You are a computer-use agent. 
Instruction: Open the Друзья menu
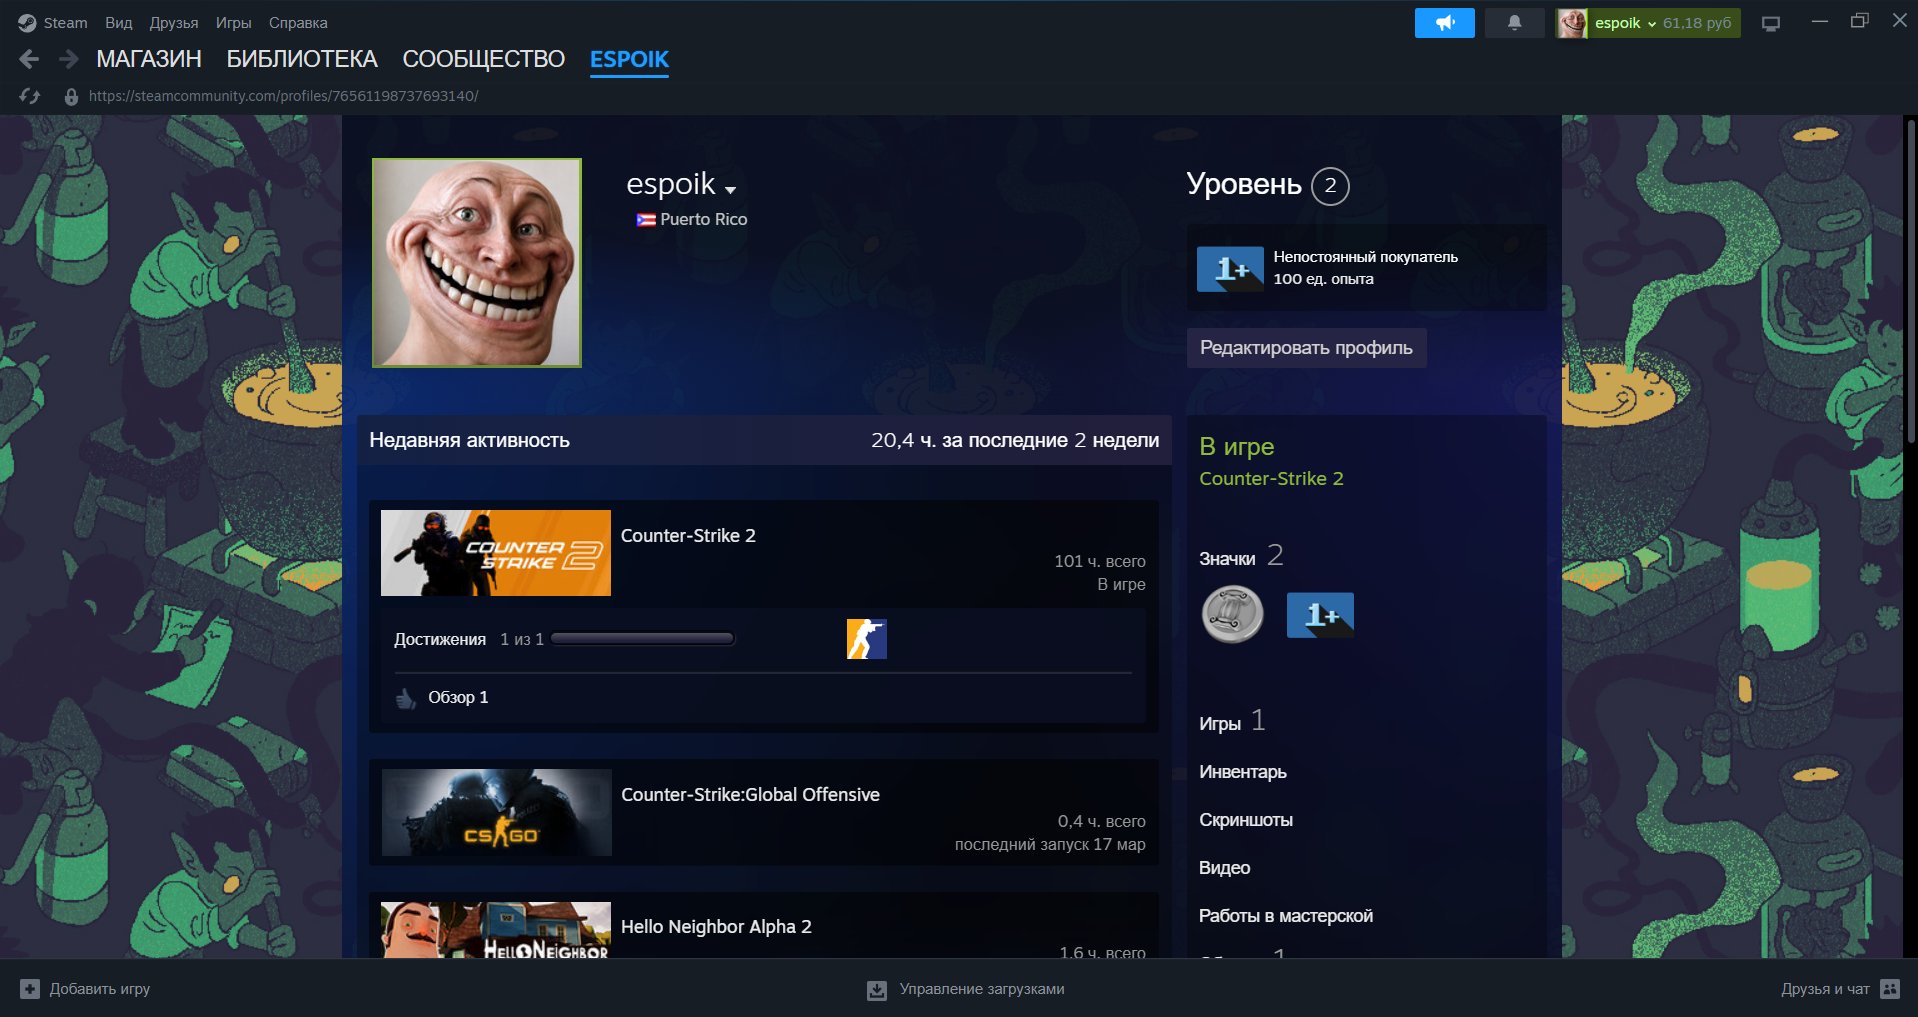coord(174,23)
